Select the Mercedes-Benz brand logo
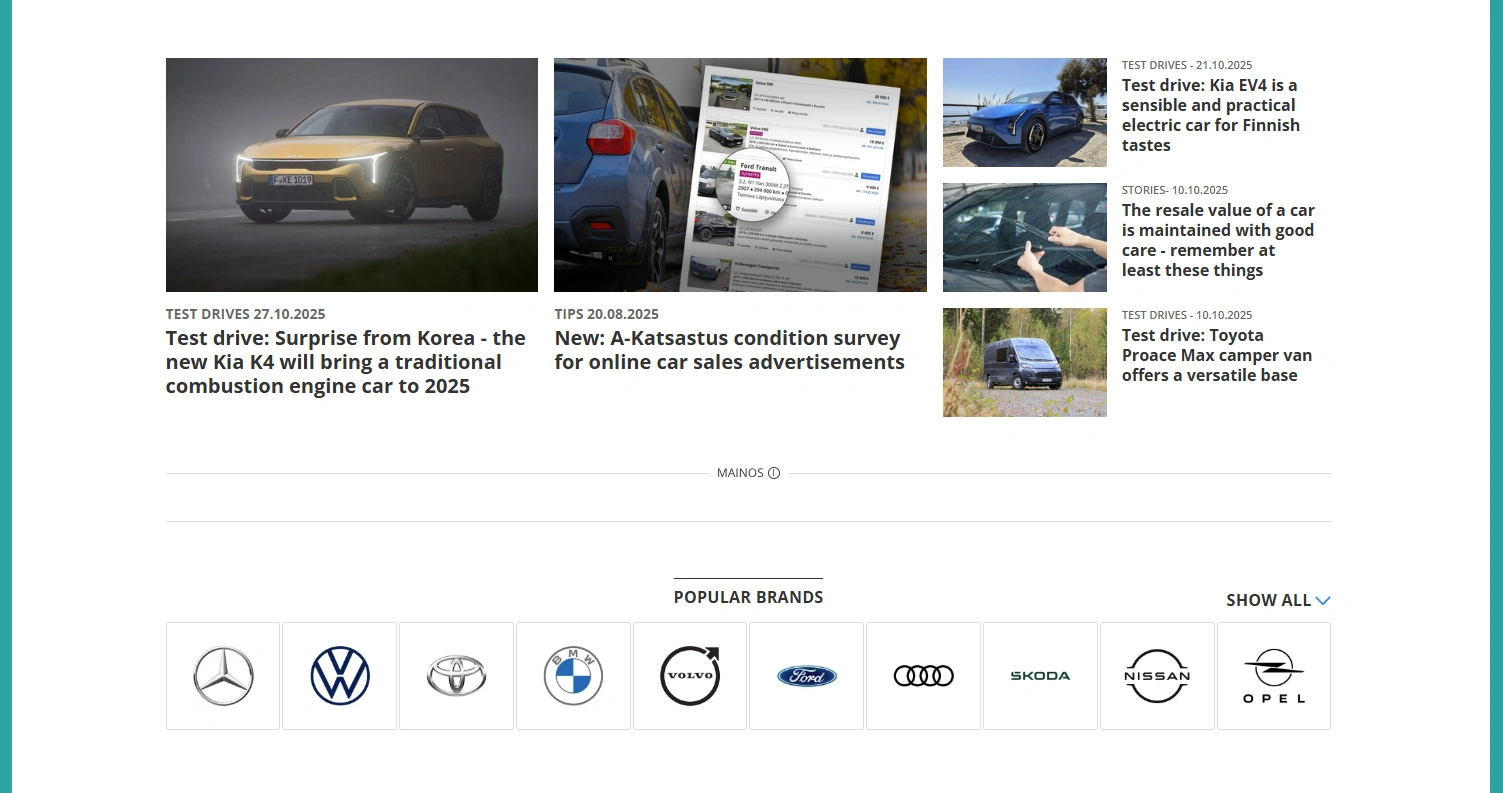Screen dimensions: 1503x793 point(223,676)
